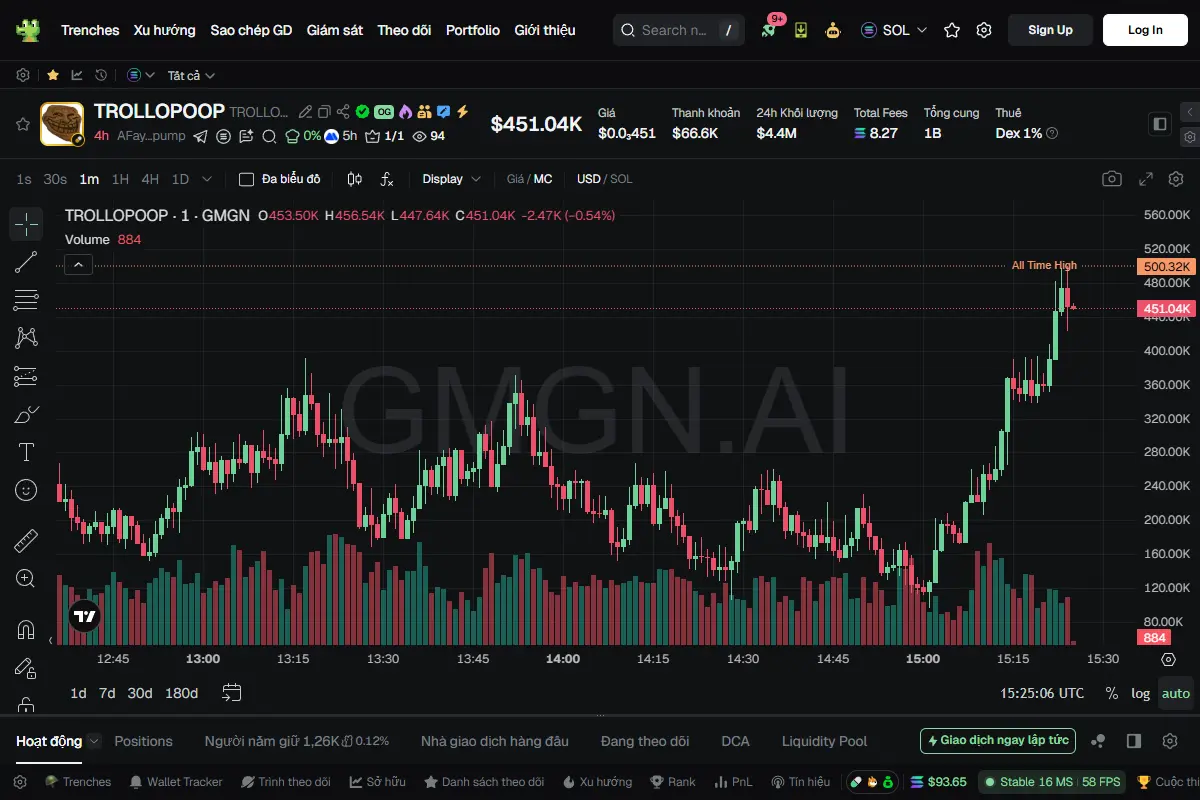The height and width of the screenshot is (800, 1200).
Task: Click the Log In button
Action: click(1145, 30)
